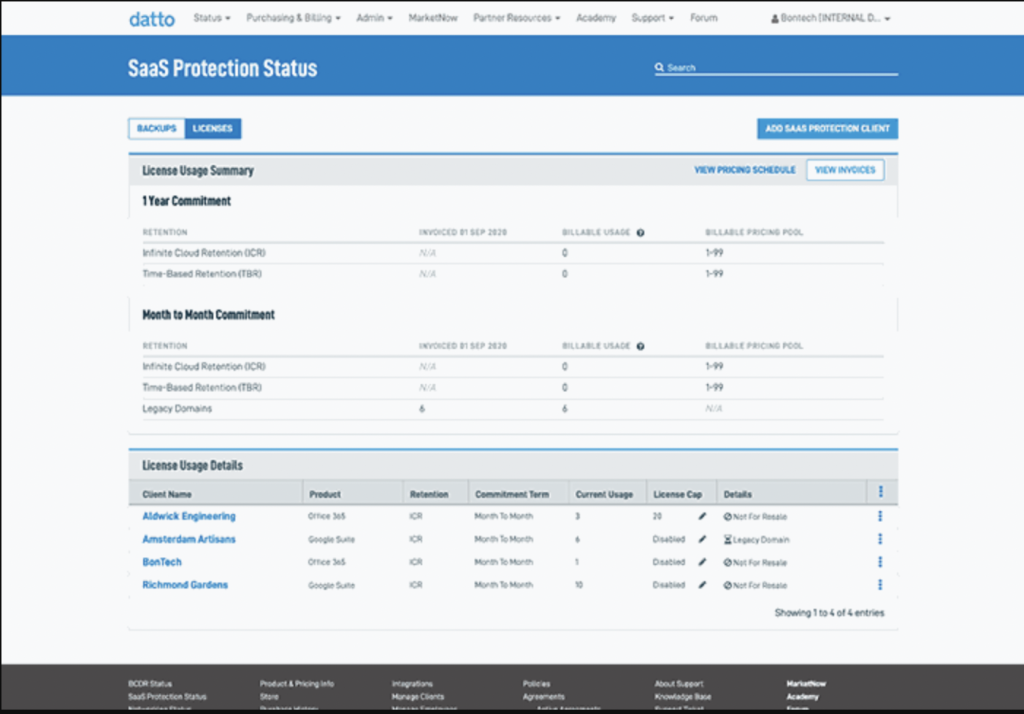Open row actions menu for Richmond Gardens

point(880,585)
